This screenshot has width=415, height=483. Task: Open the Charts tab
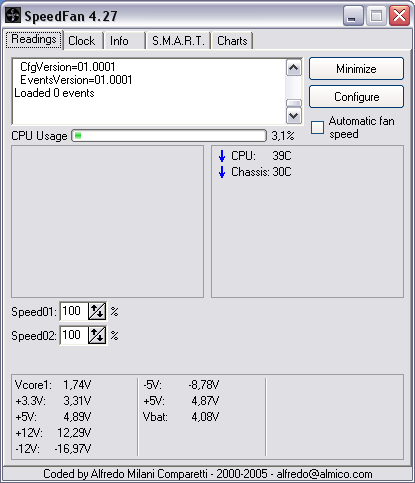click(232, 41)
